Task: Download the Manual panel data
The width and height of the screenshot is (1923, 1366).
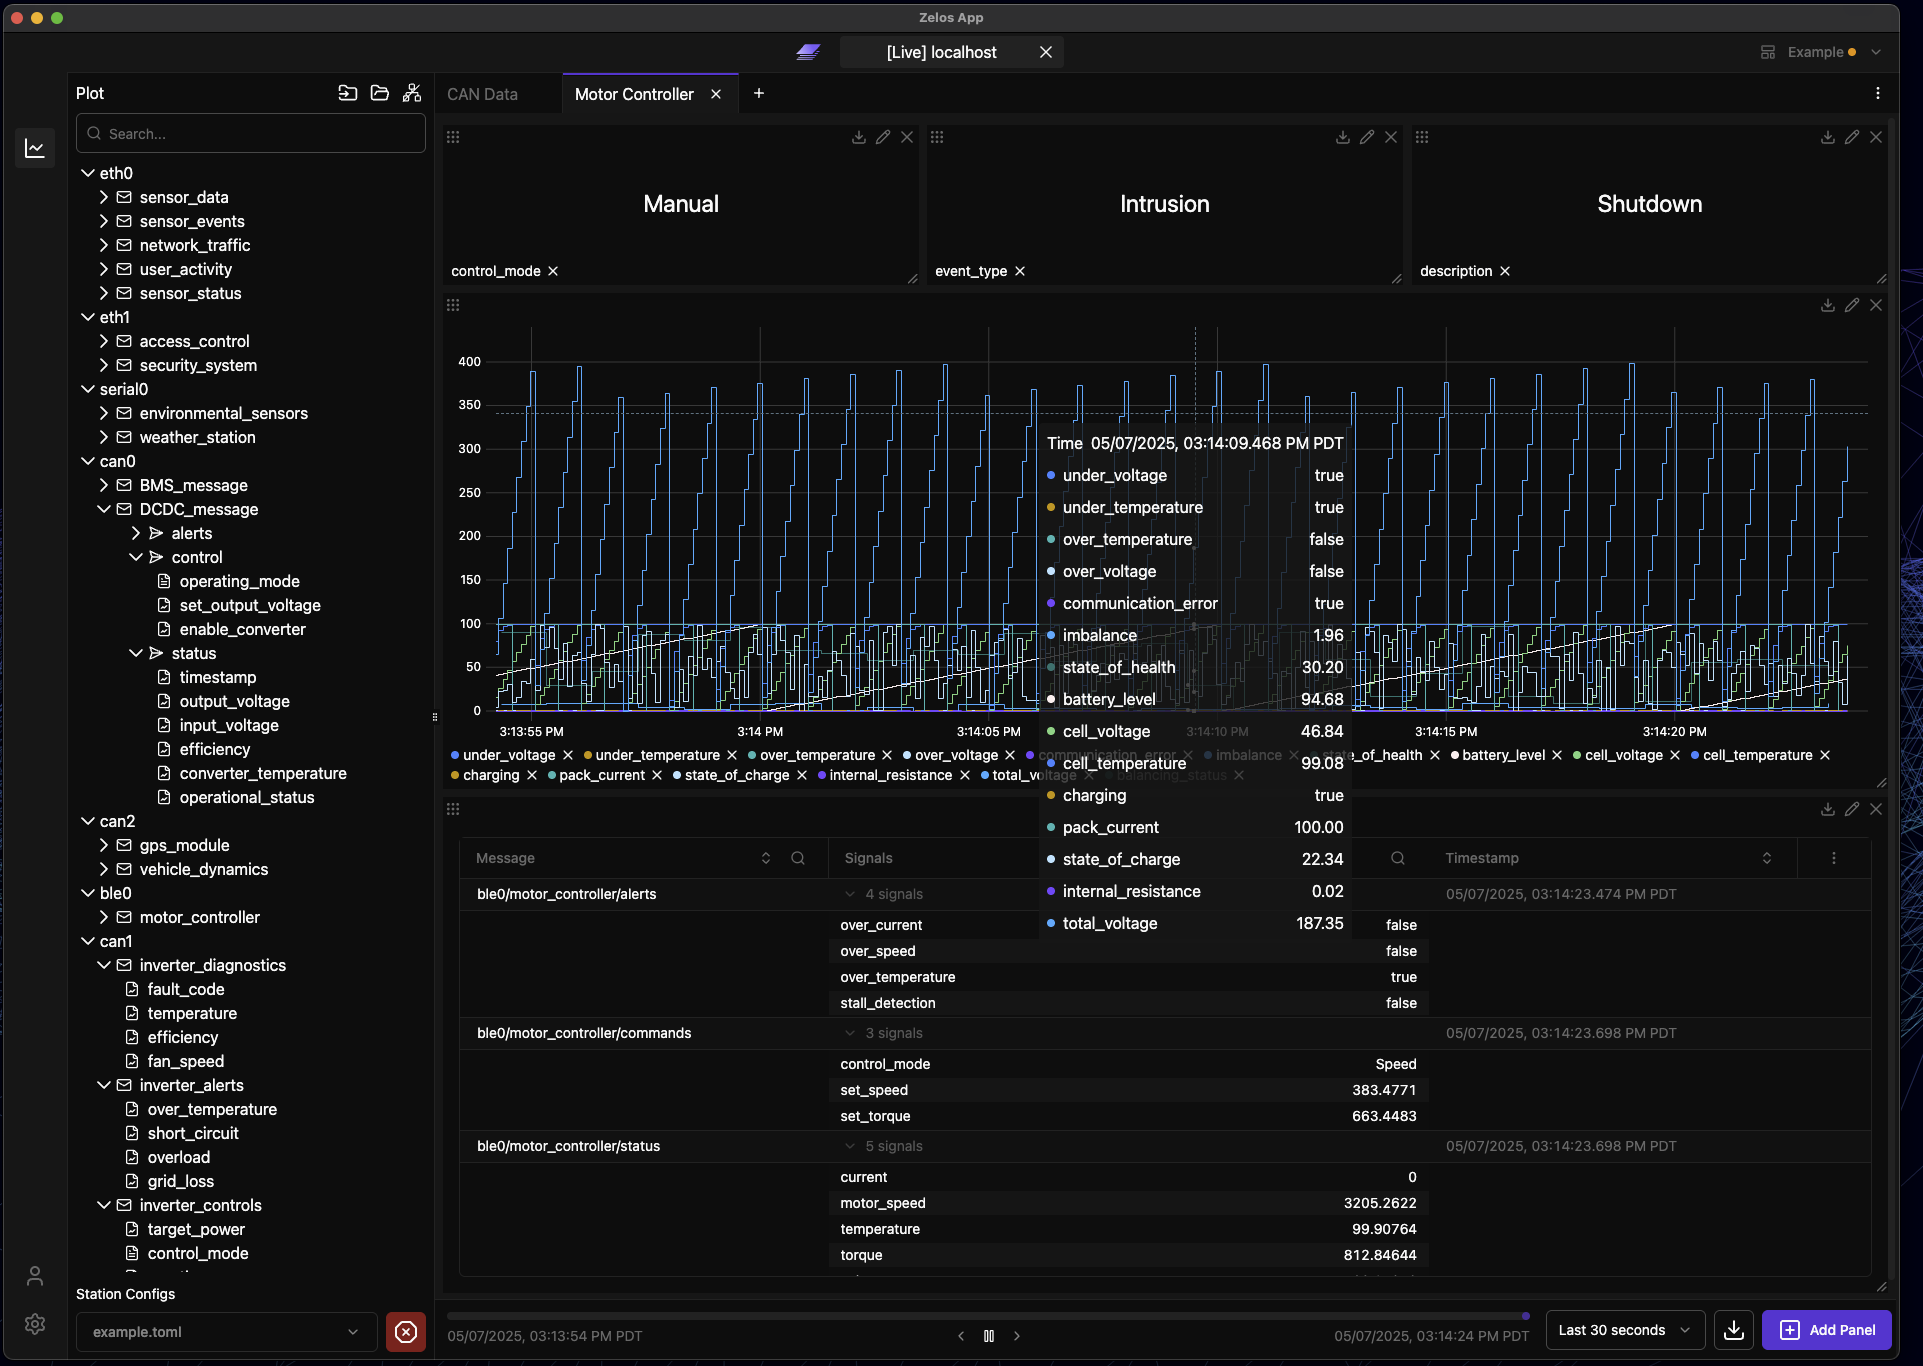Action: coord(858,137)
